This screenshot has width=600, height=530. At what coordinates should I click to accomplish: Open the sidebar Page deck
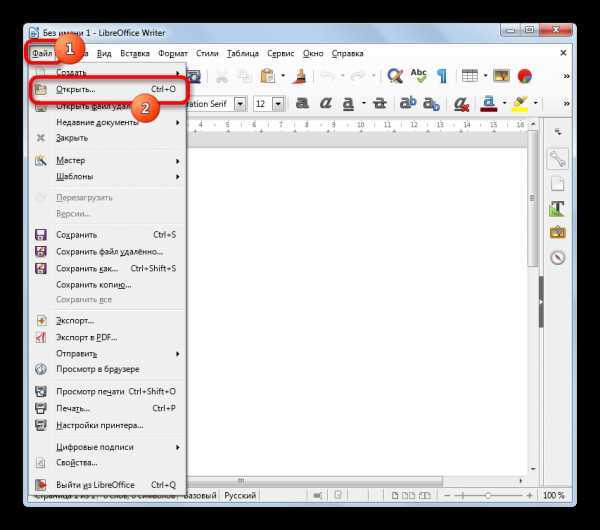tap(558, 184)
